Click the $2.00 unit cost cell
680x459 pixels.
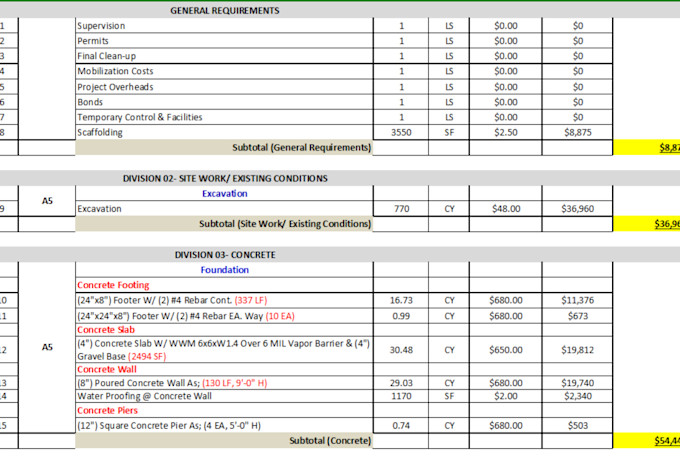point(506,396)
